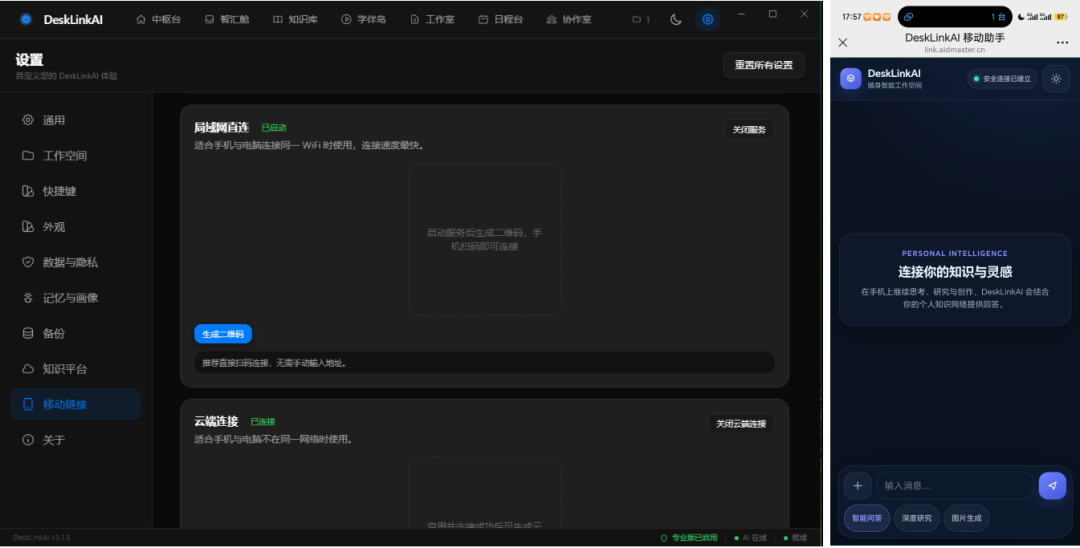
Task: Click the 局域网直连 section heading
Action: pyautogui.click(x=221, y=127)
